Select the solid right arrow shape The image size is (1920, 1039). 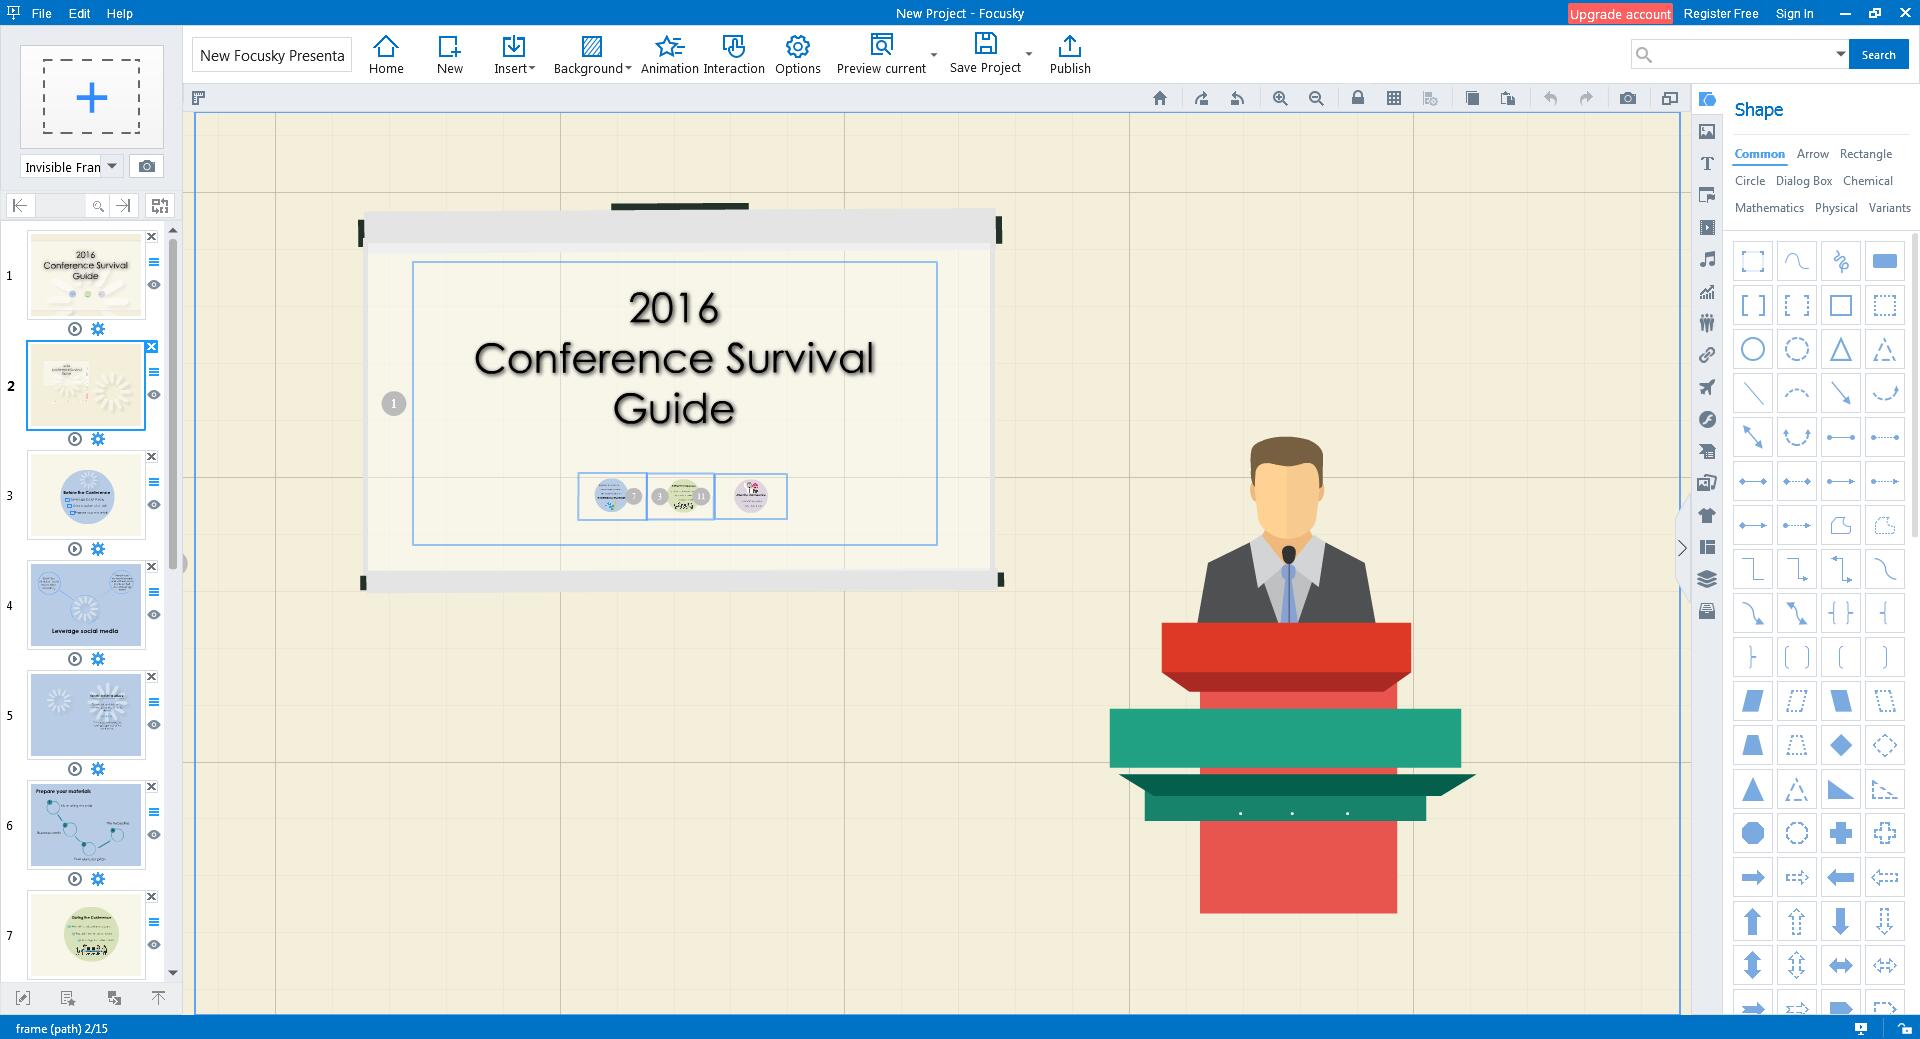(x=1752, y=877)
